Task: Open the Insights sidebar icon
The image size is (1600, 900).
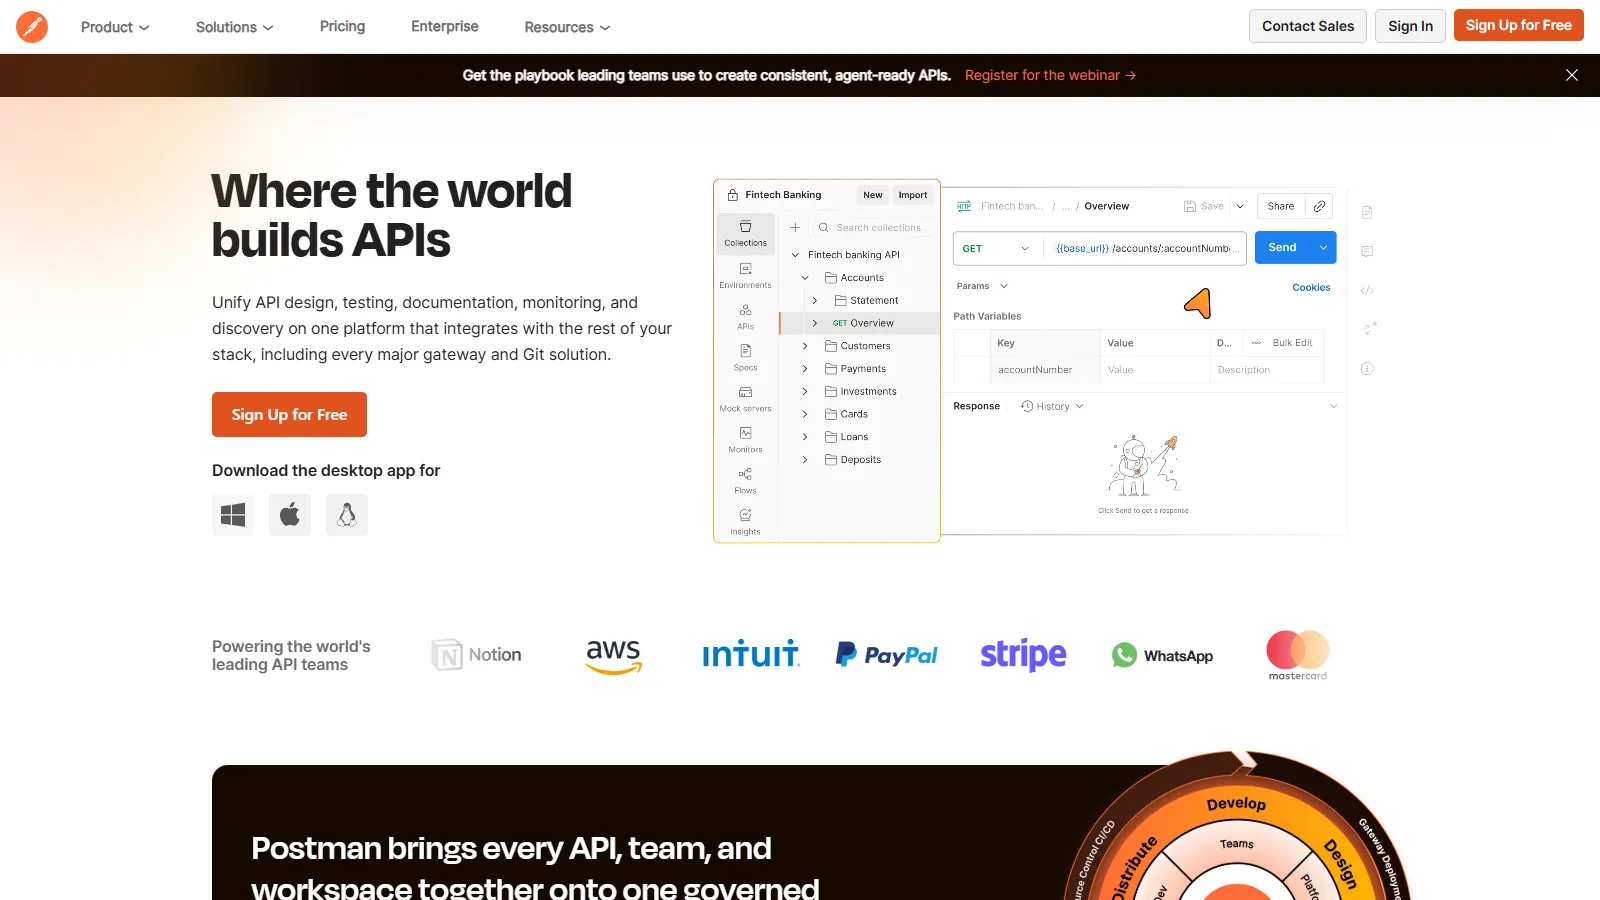Action: click(x=746, y=521)
